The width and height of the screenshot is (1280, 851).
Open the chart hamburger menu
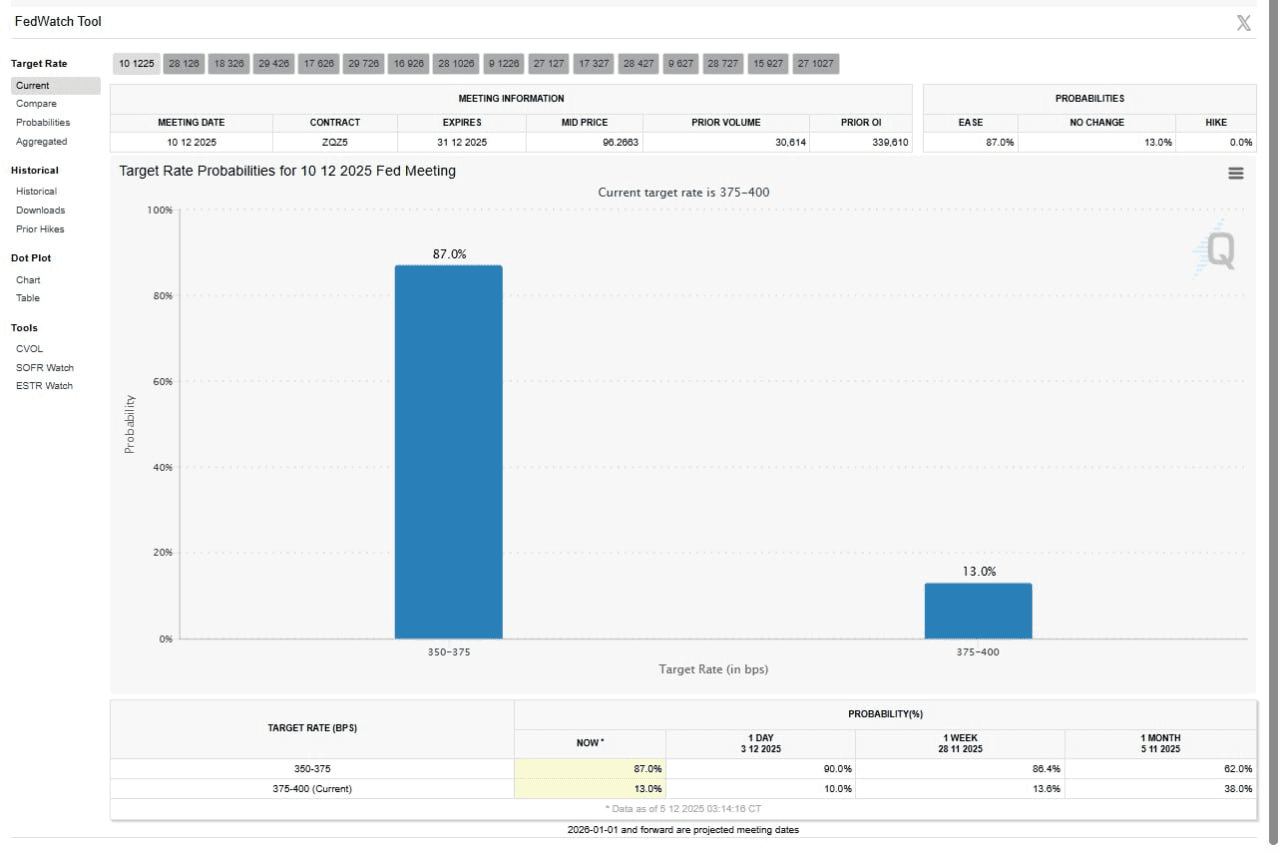(x=1235, y=173)
